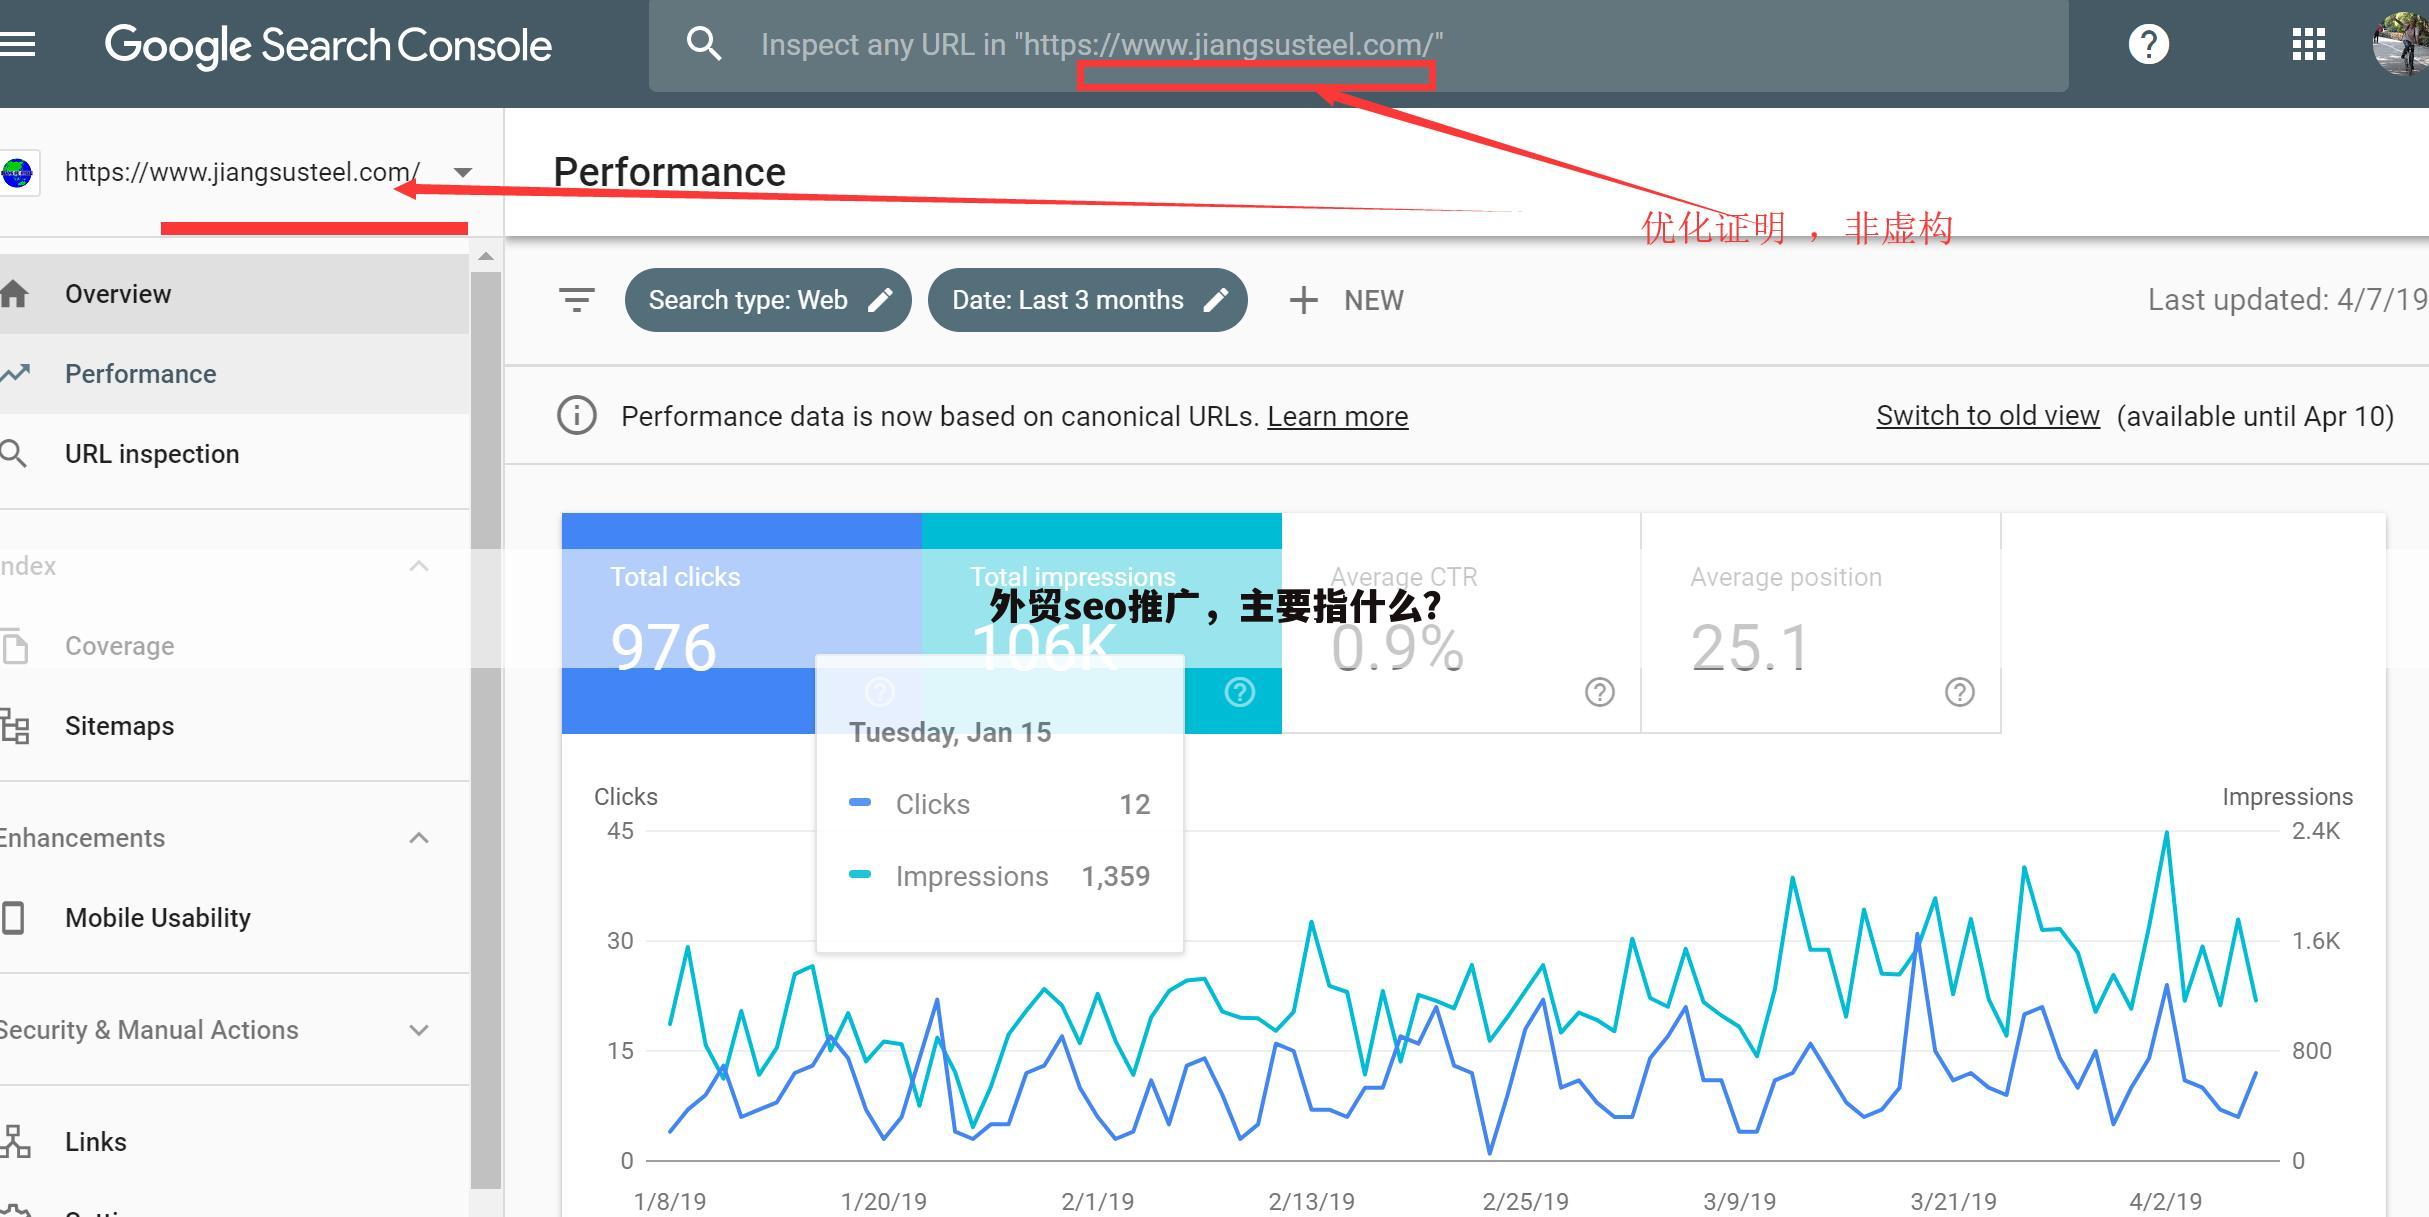Click the help circle on Average CTR card
2429x1217 pixels.
point(1598,691)
